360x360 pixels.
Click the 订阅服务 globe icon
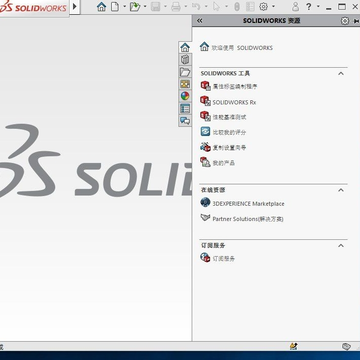[205, 257]
